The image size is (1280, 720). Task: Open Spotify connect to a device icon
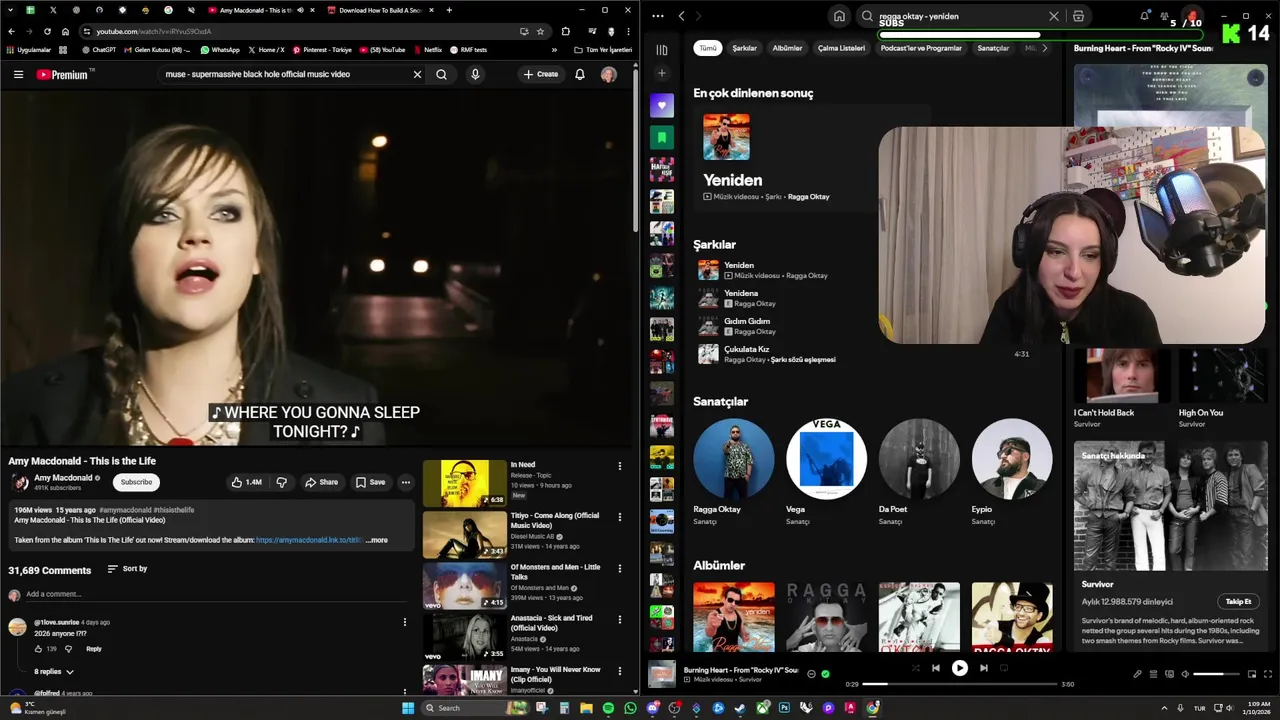pyautogui.click(x=1169, y=674)
